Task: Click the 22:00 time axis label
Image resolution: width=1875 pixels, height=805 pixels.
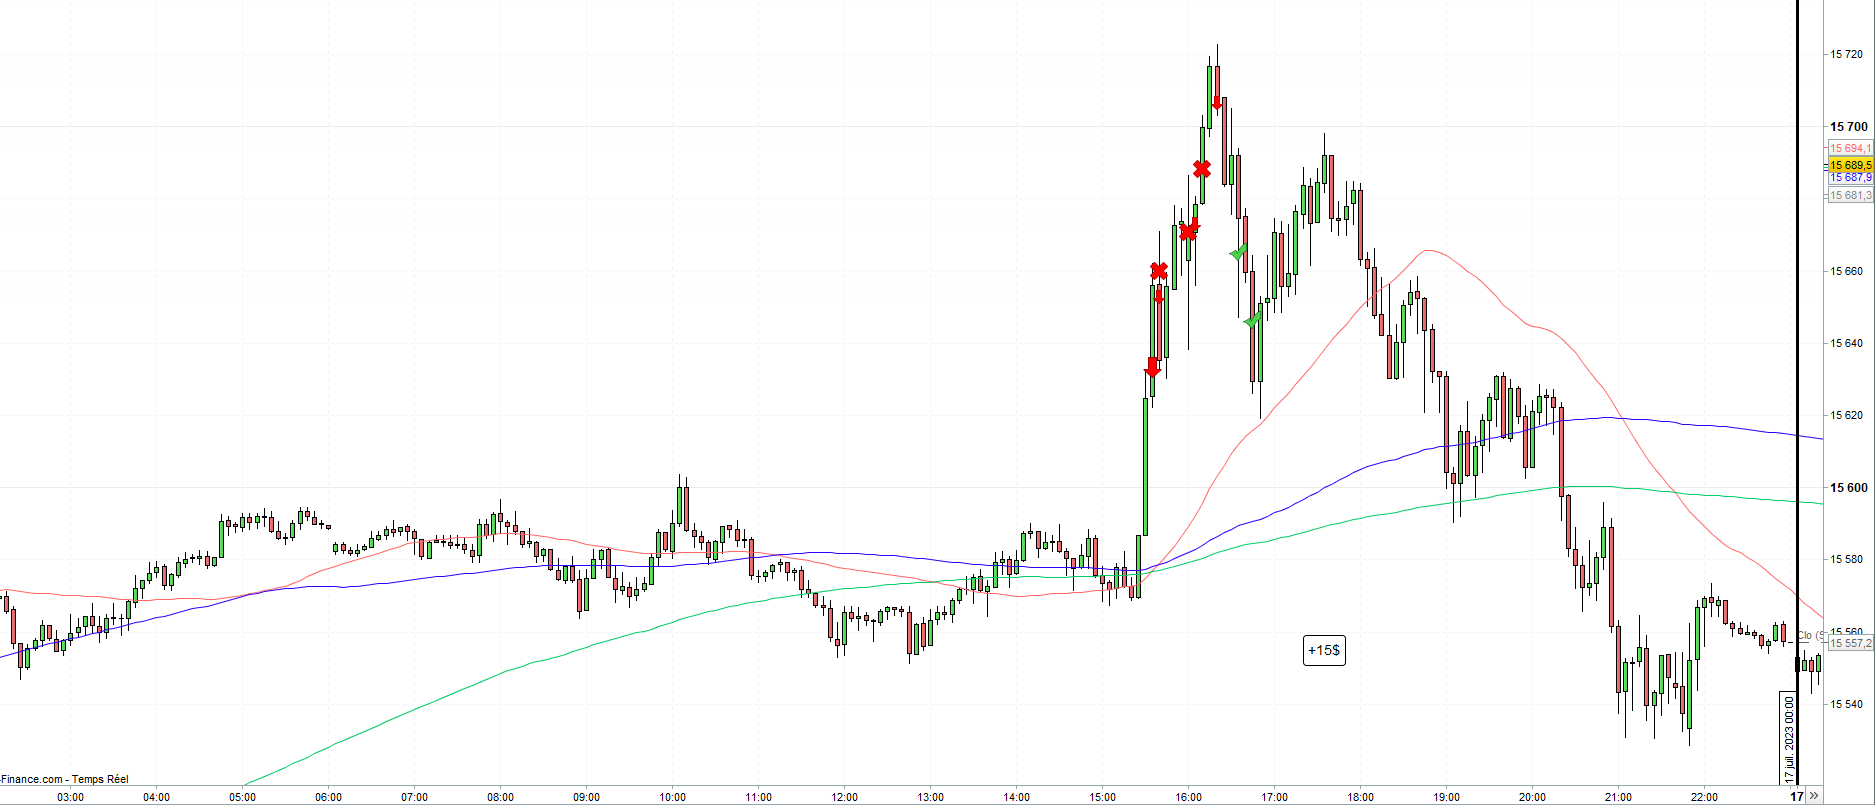Action: pyautogui.click(x=1704, y=797)
